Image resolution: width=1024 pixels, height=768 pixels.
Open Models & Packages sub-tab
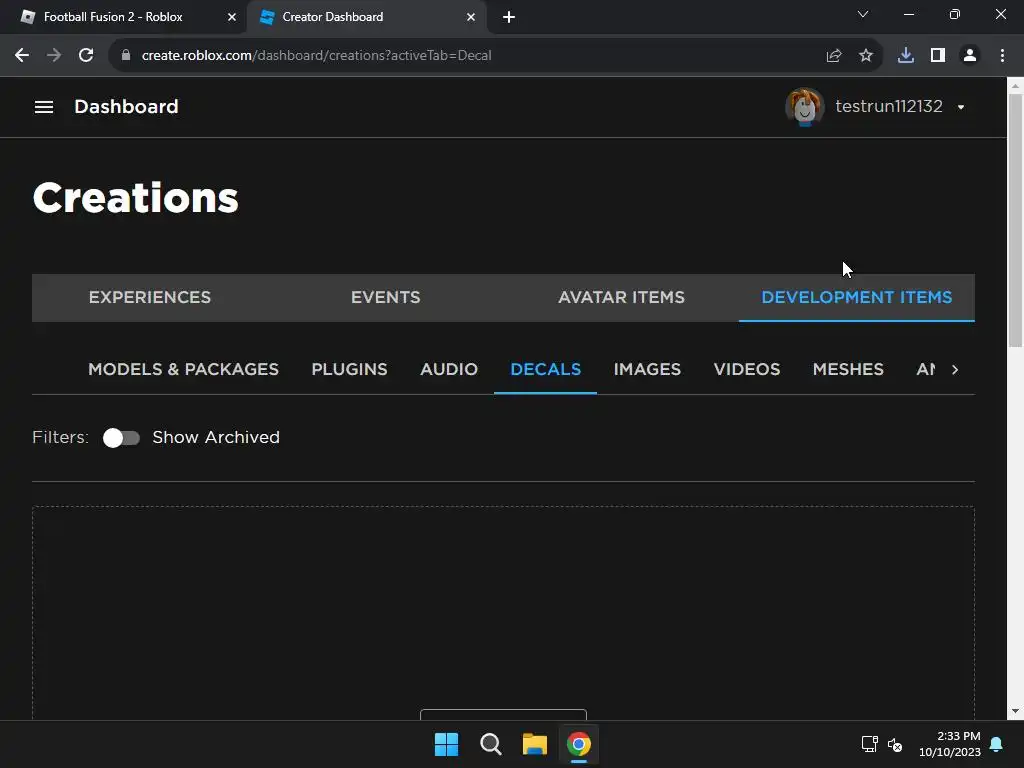(184, 370)
